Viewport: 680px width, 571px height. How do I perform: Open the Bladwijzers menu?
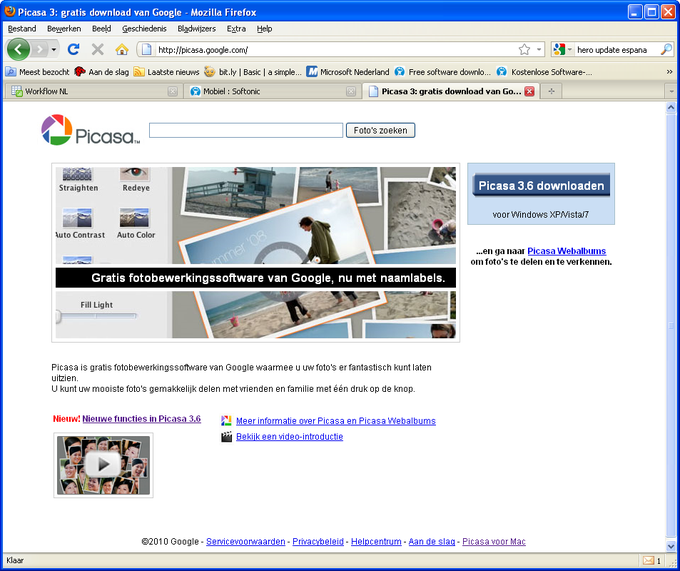click(x=196, y=29)
